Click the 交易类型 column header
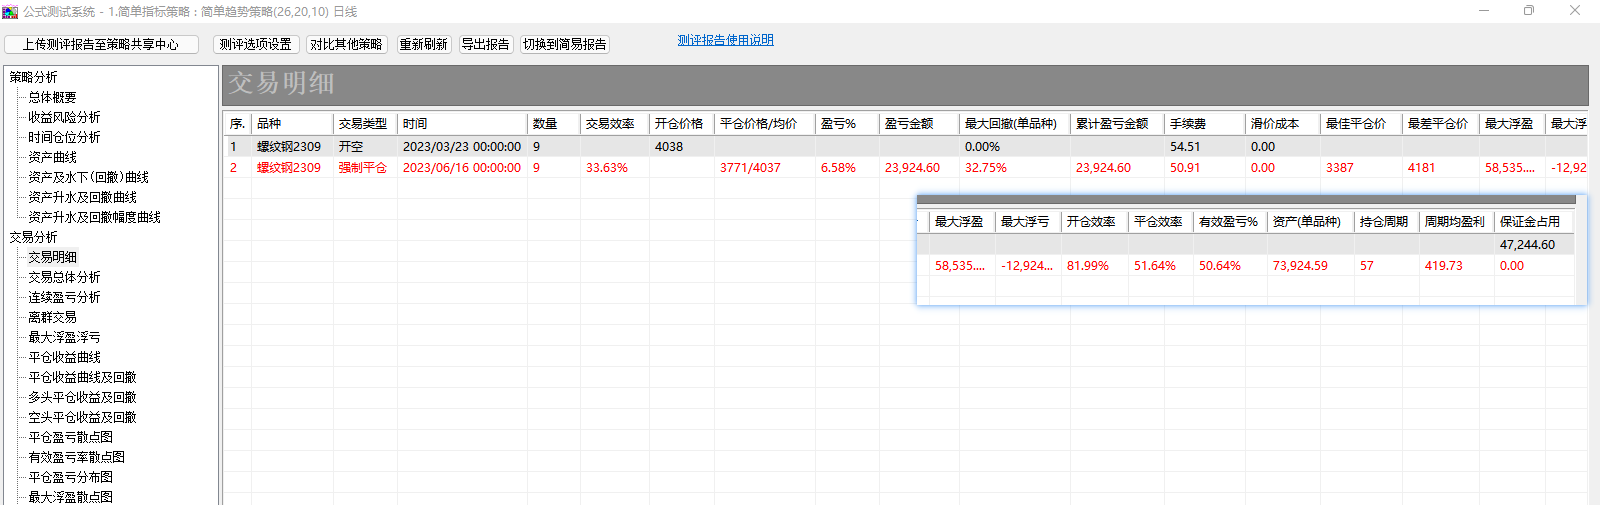Image resolution: width=1600 pixels, height=505 pixels. [x=362, y=124]
